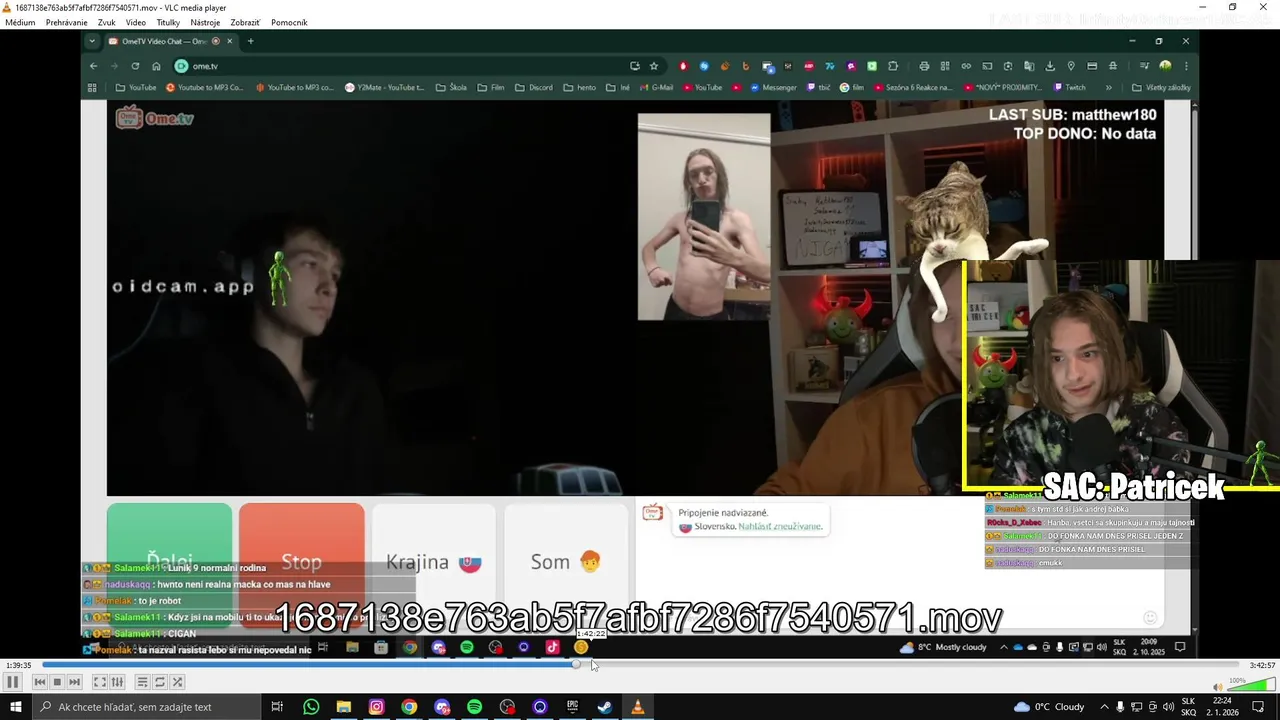
Task: Open Discord from the taskbar
Action: (x=442, y=707)
